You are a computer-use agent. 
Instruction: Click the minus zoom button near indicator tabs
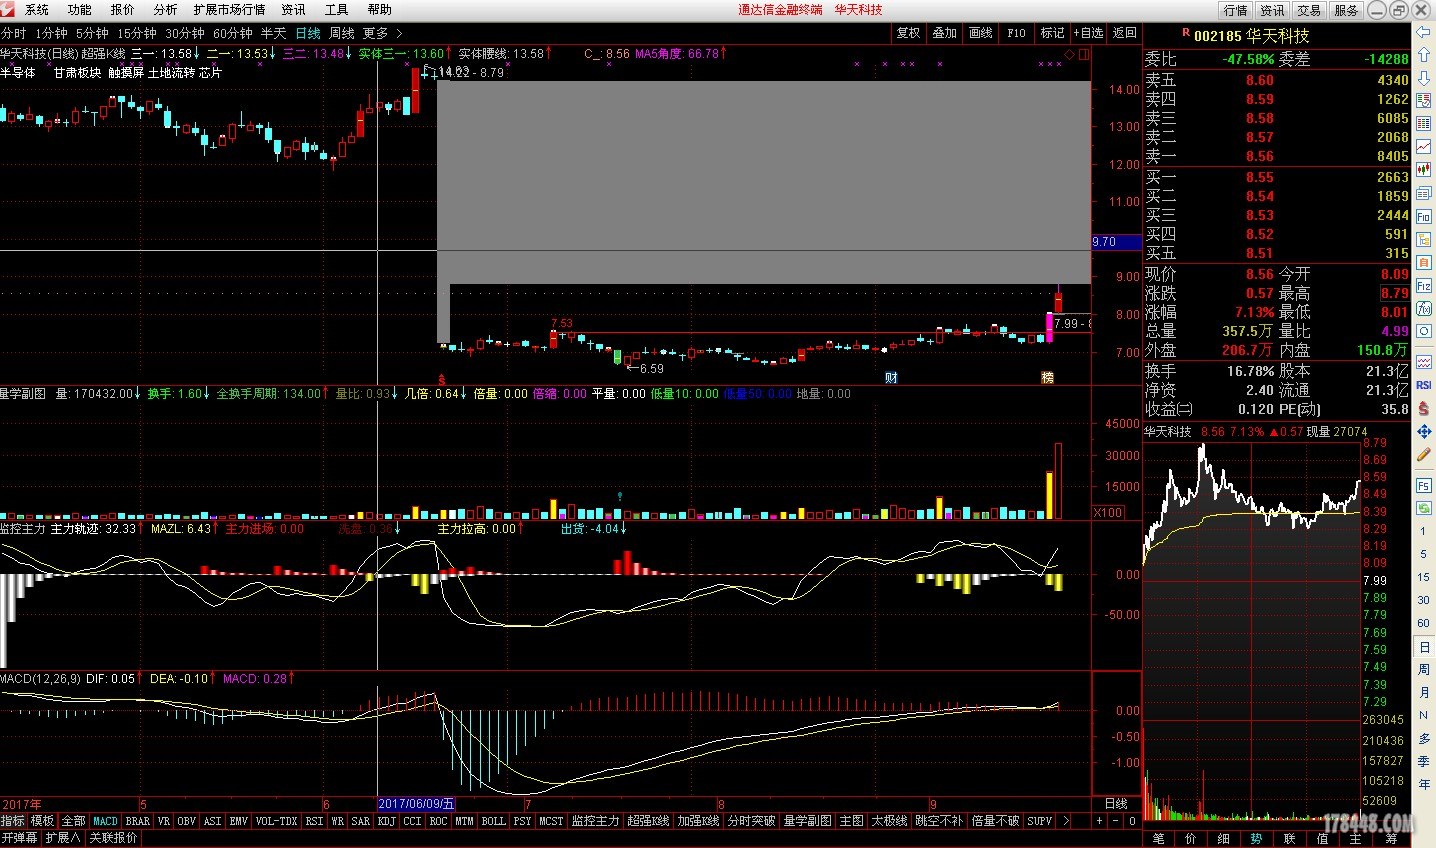1115,821
